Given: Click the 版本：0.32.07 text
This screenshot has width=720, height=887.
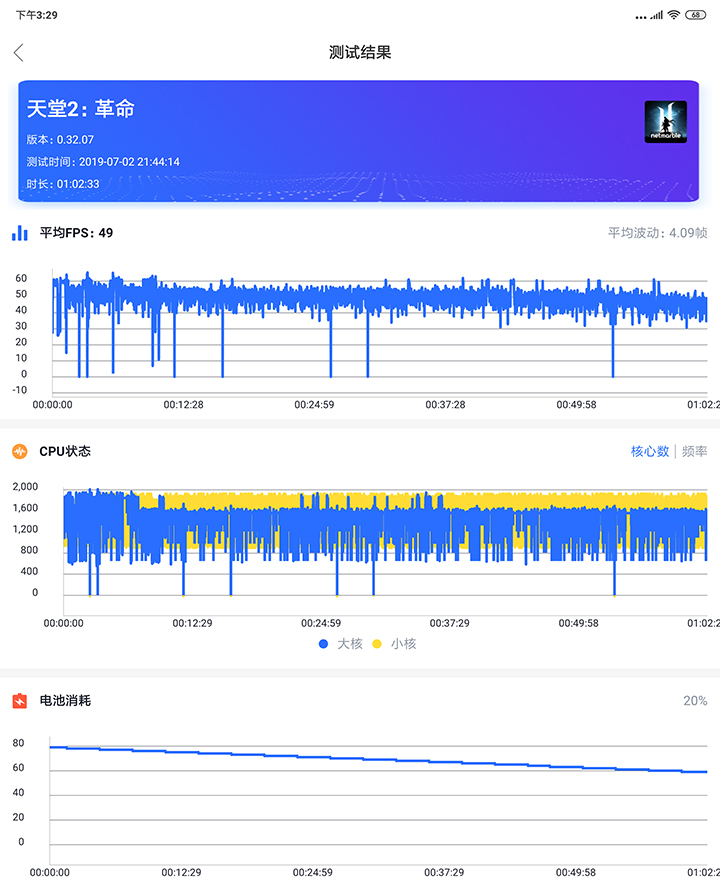Looking at the screenshot, I should 60,140.
